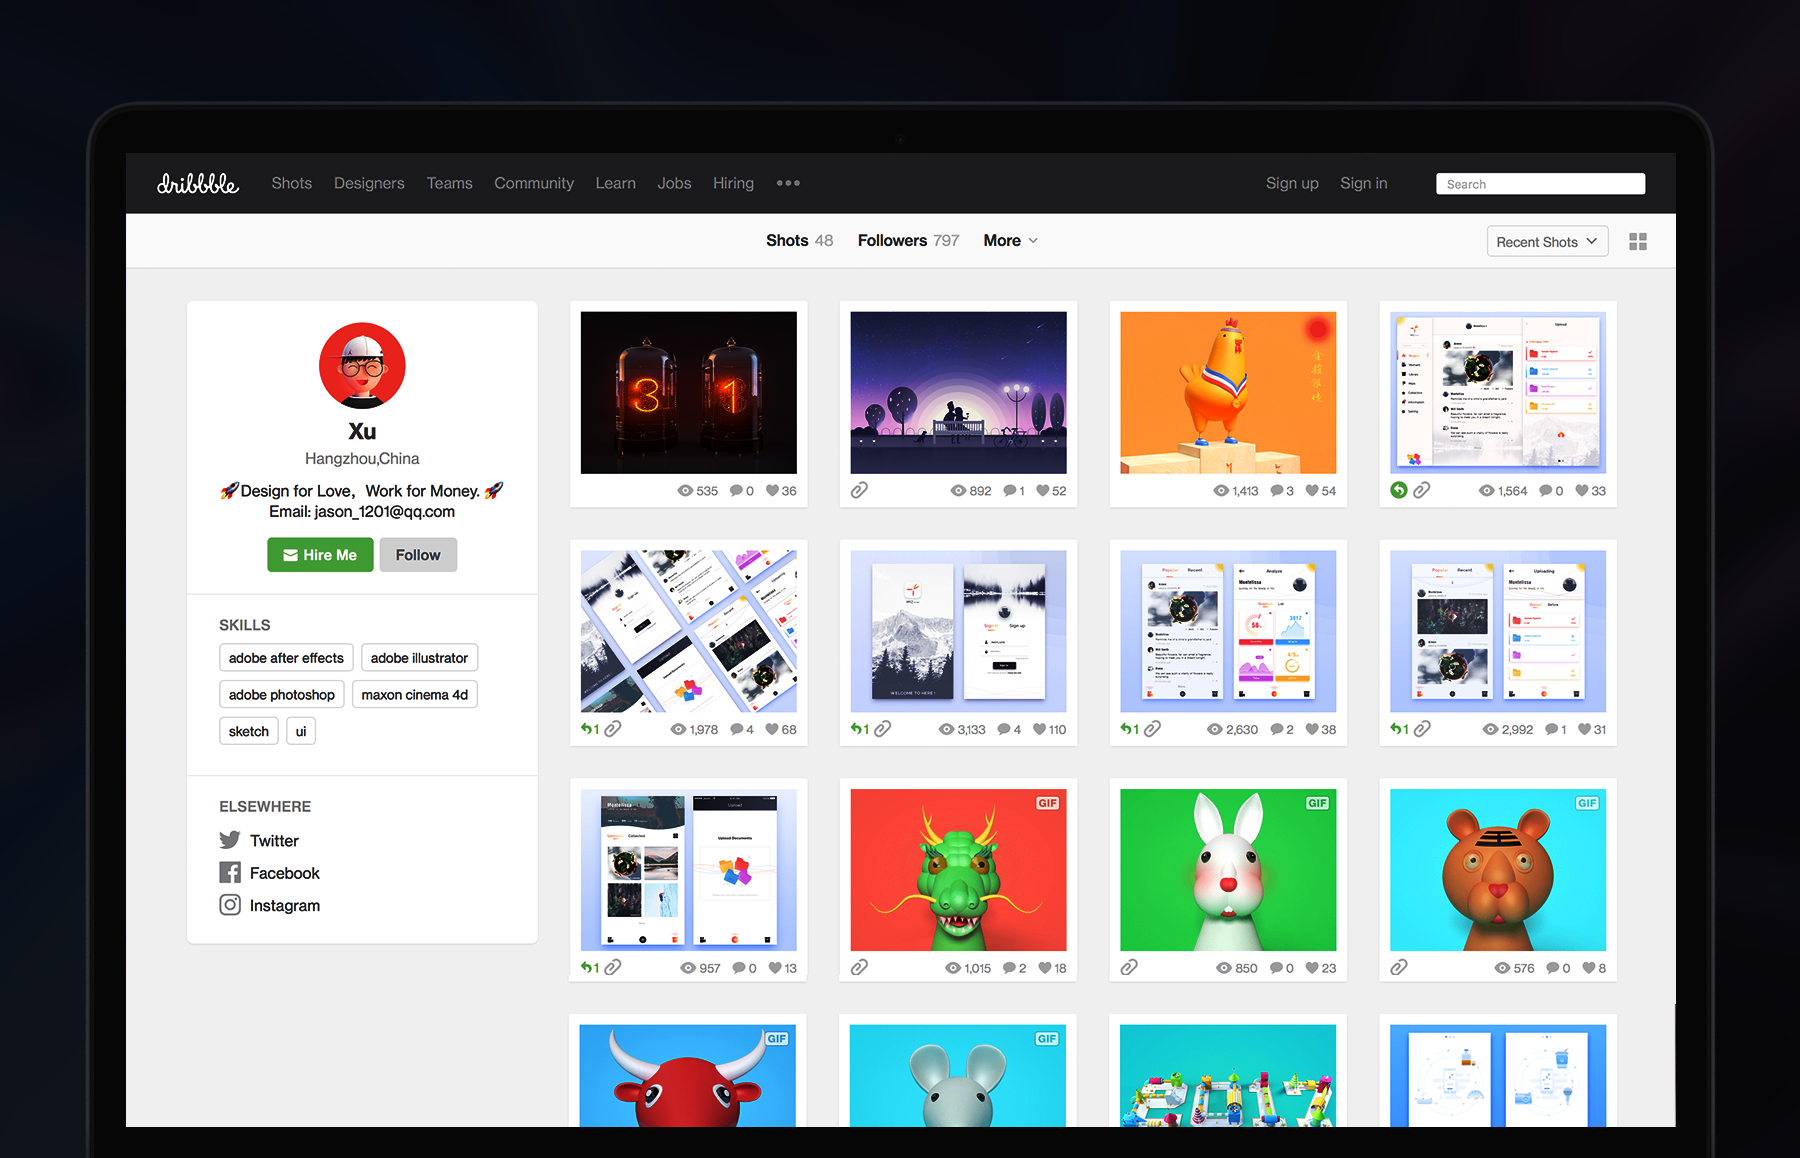Click rebound icon on the 957-views shot
Image resolution: width=1800 pixels, height=1158 pixels.
(590, 967)
